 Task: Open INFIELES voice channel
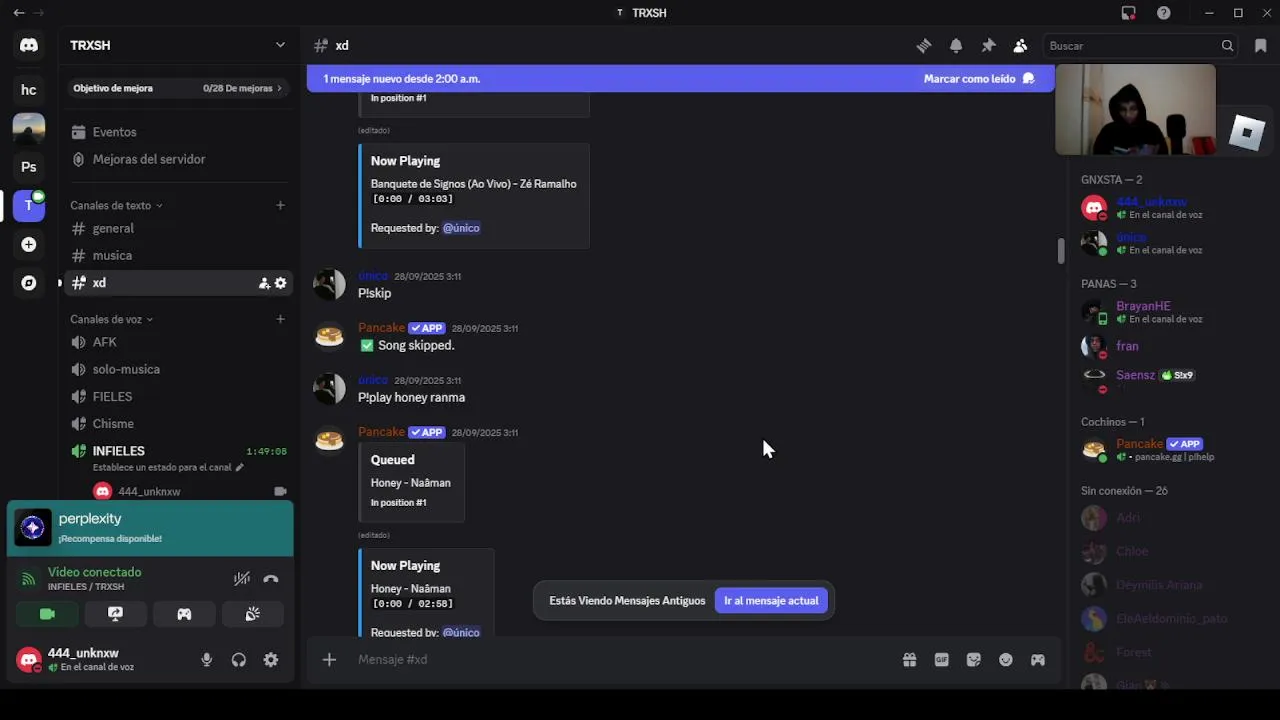pyautogui.click(x=177, y=451)
